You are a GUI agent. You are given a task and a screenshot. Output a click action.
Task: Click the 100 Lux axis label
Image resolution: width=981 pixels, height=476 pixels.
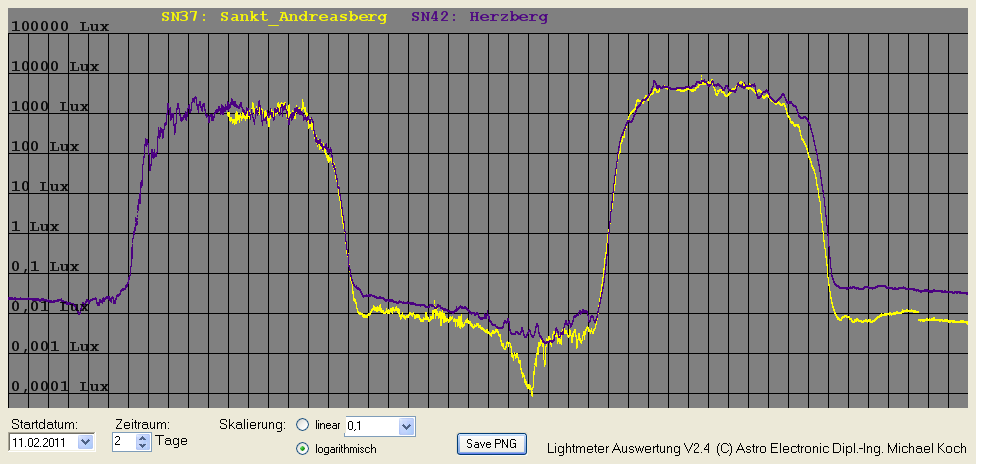(x=45, y=147)
